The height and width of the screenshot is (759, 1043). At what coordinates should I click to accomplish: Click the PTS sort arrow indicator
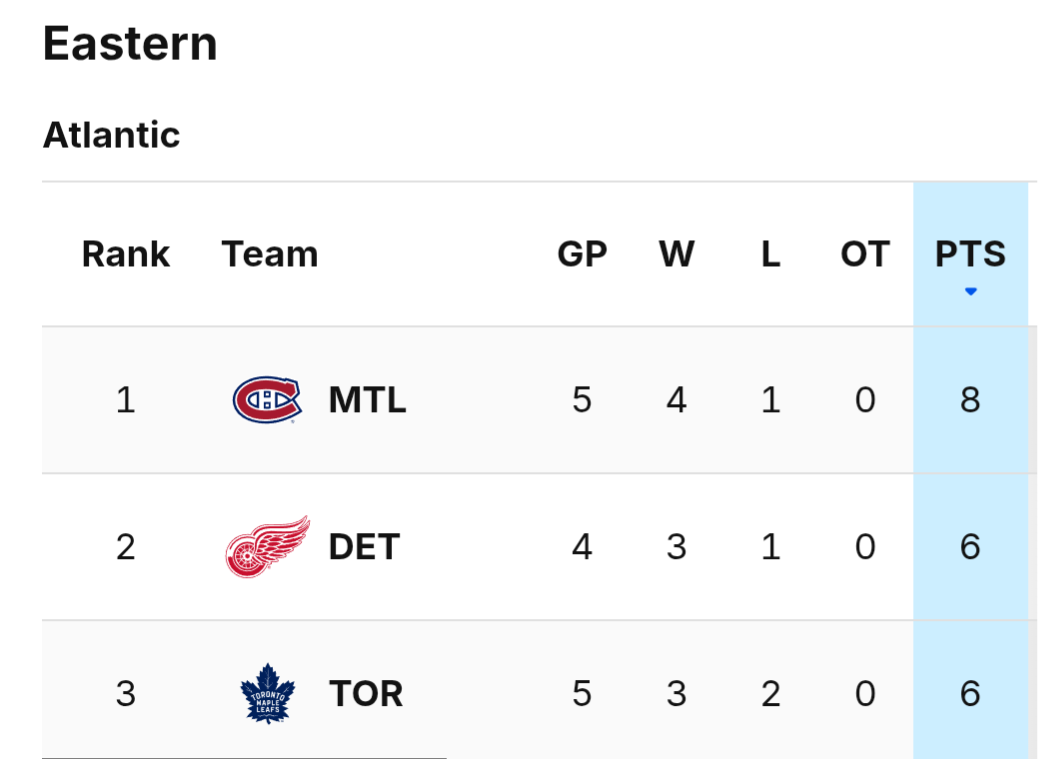[970, 292]
